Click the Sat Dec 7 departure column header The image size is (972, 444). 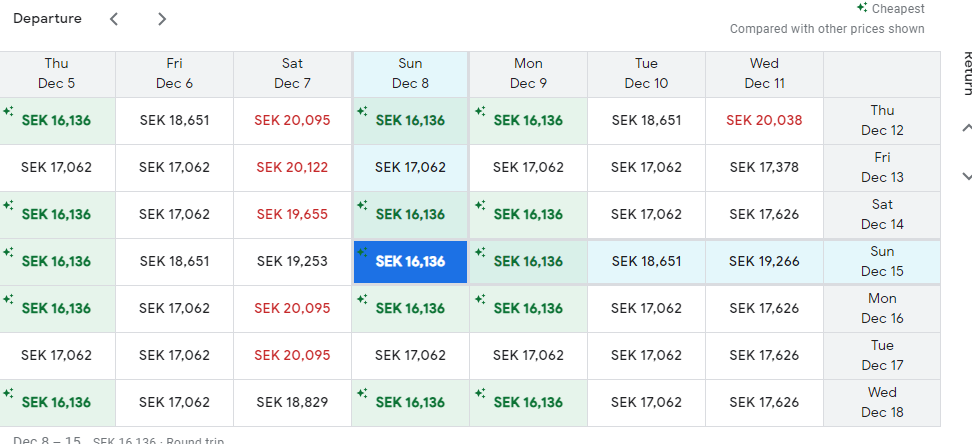point(292,74)
